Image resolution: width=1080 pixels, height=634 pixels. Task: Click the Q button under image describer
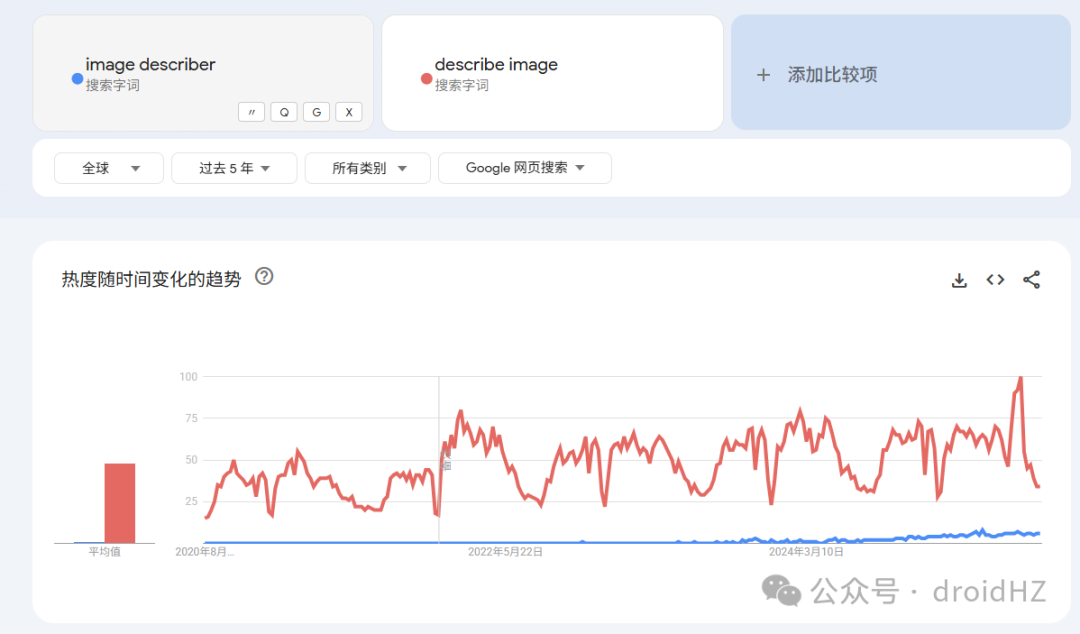tap(284, 112)
